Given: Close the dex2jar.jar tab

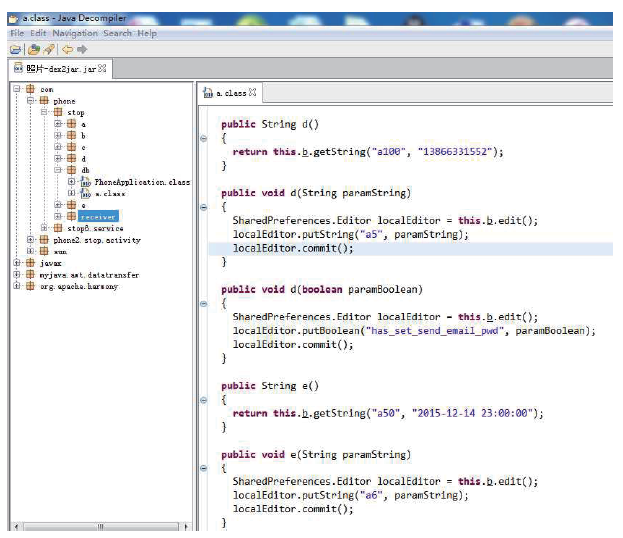Looking at the screenshot, I should pos(102,69).
